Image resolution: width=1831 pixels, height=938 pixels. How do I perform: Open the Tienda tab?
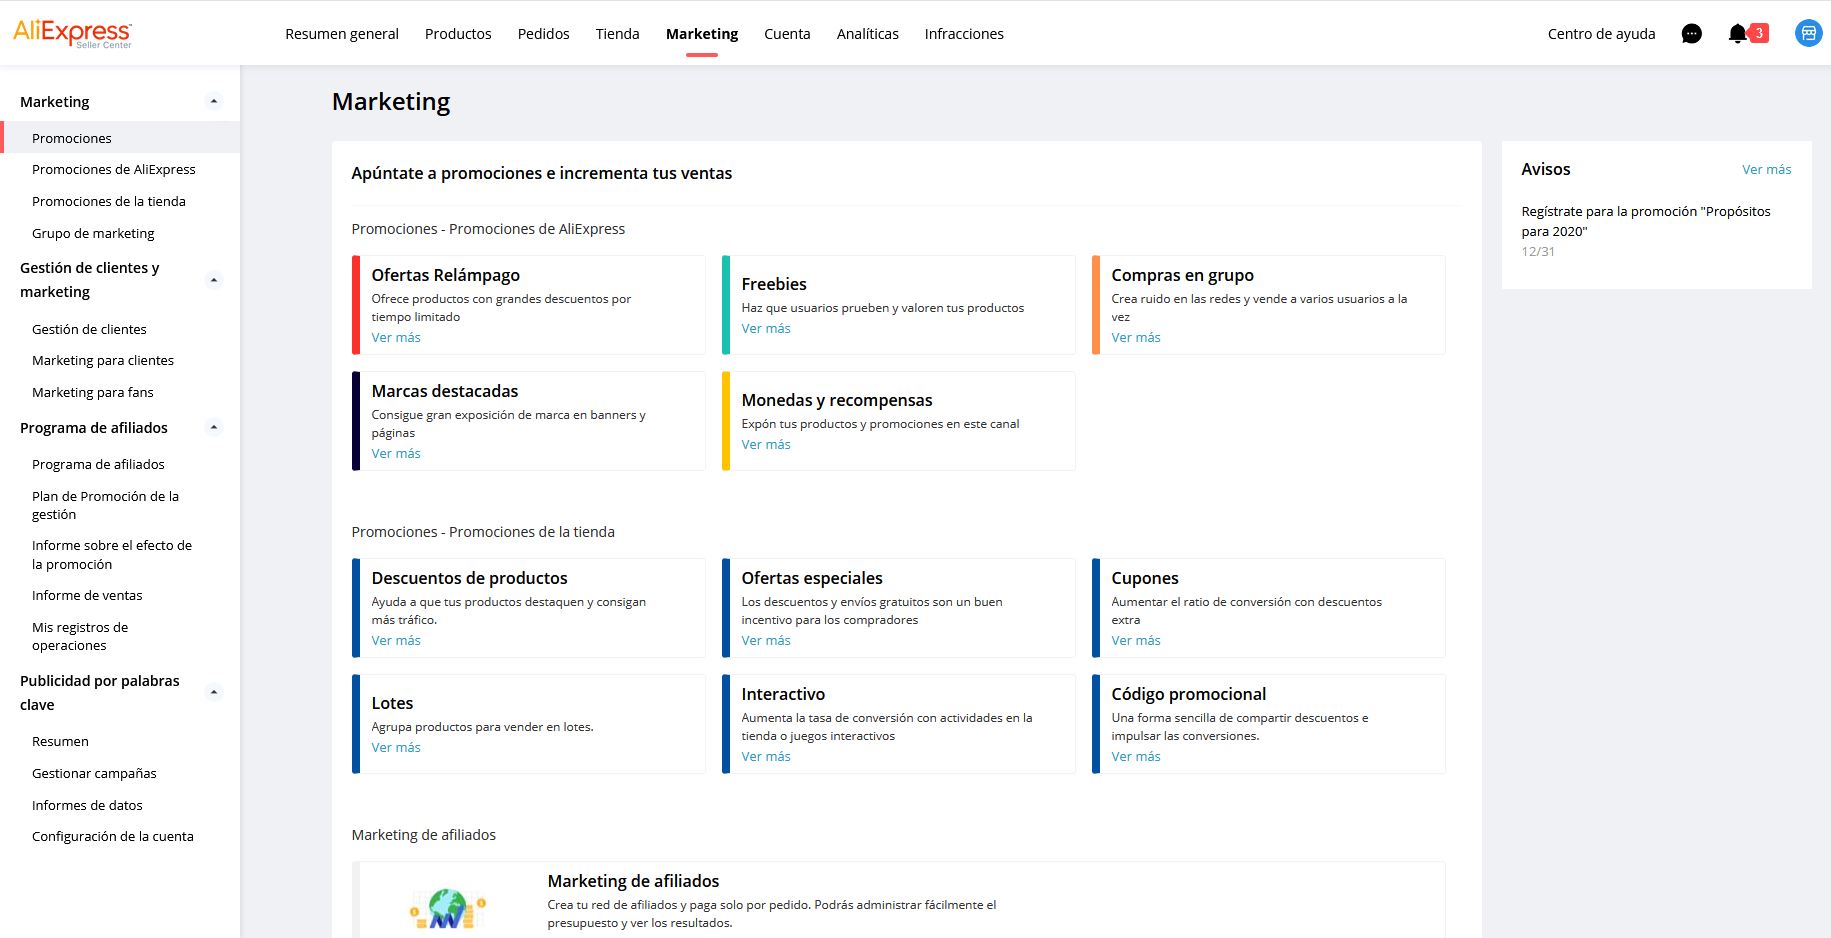point(617,34)
